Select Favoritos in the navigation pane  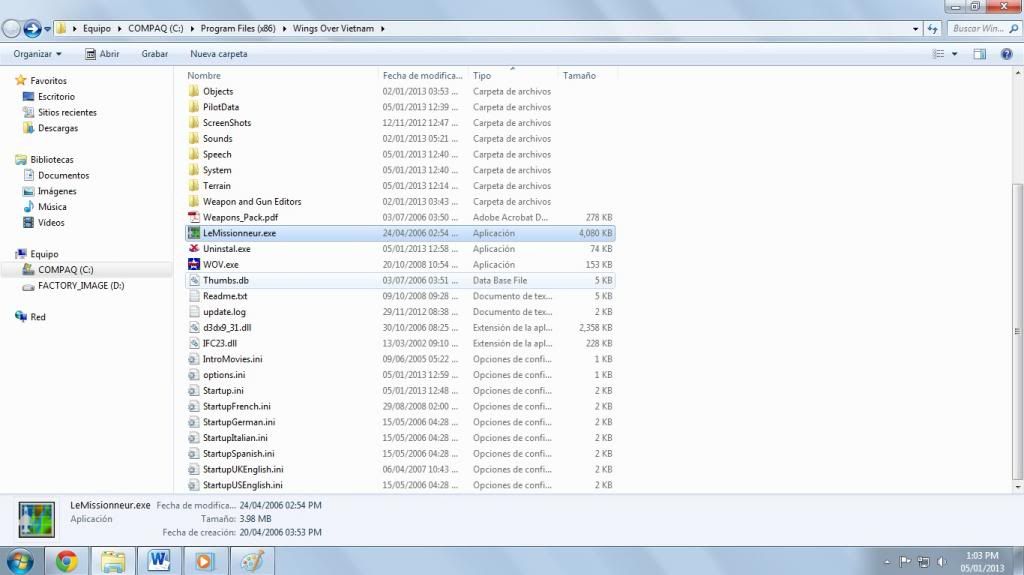tap(48, 80)
